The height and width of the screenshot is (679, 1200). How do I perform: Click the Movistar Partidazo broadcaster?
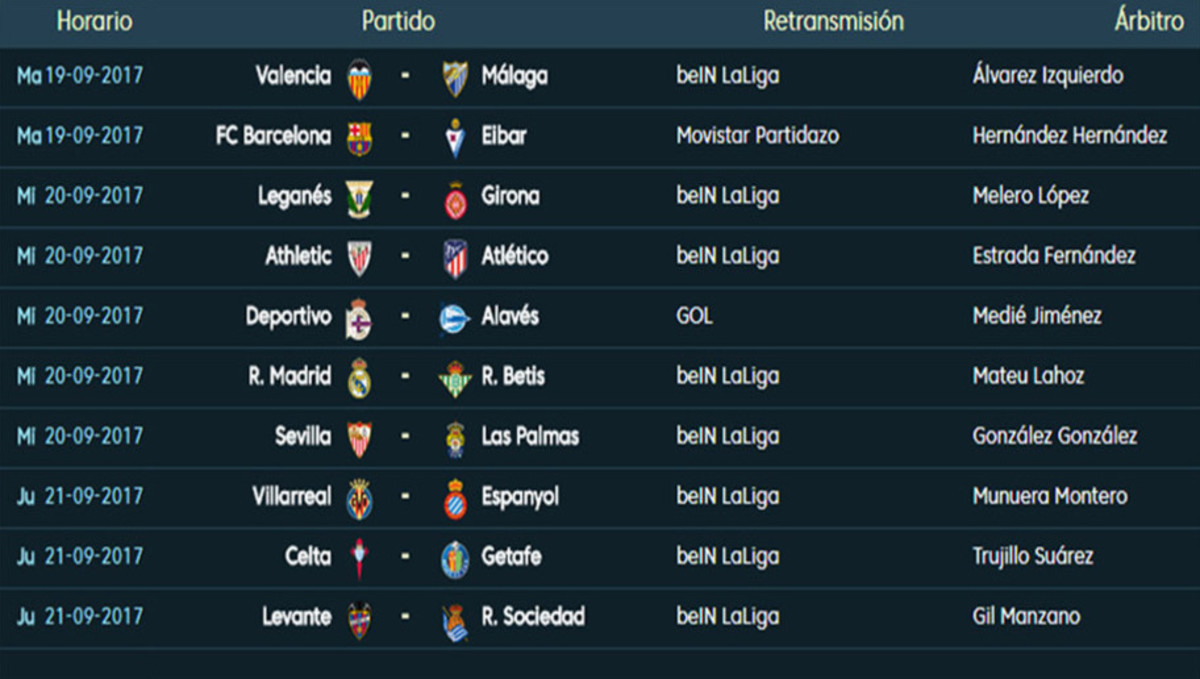click(x=757, y=136)
